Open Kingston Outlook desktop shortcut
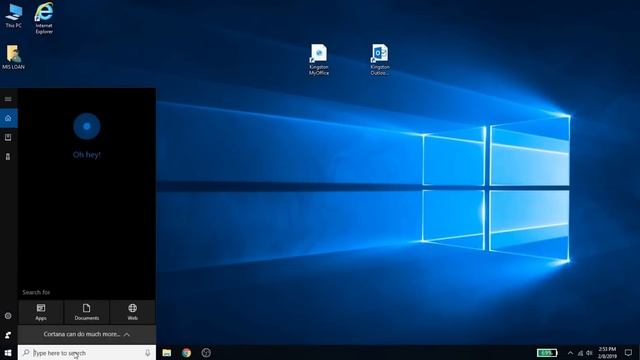640x360 pixels. tap(380, 59)
